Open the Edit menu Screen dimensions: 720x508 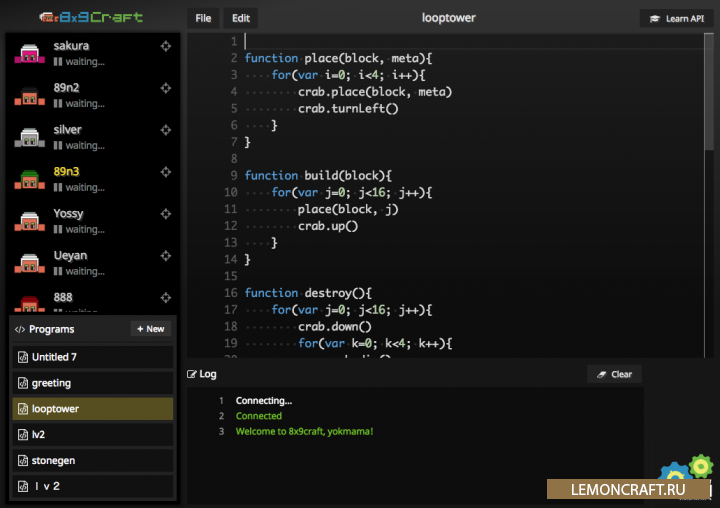coord(241,18)
